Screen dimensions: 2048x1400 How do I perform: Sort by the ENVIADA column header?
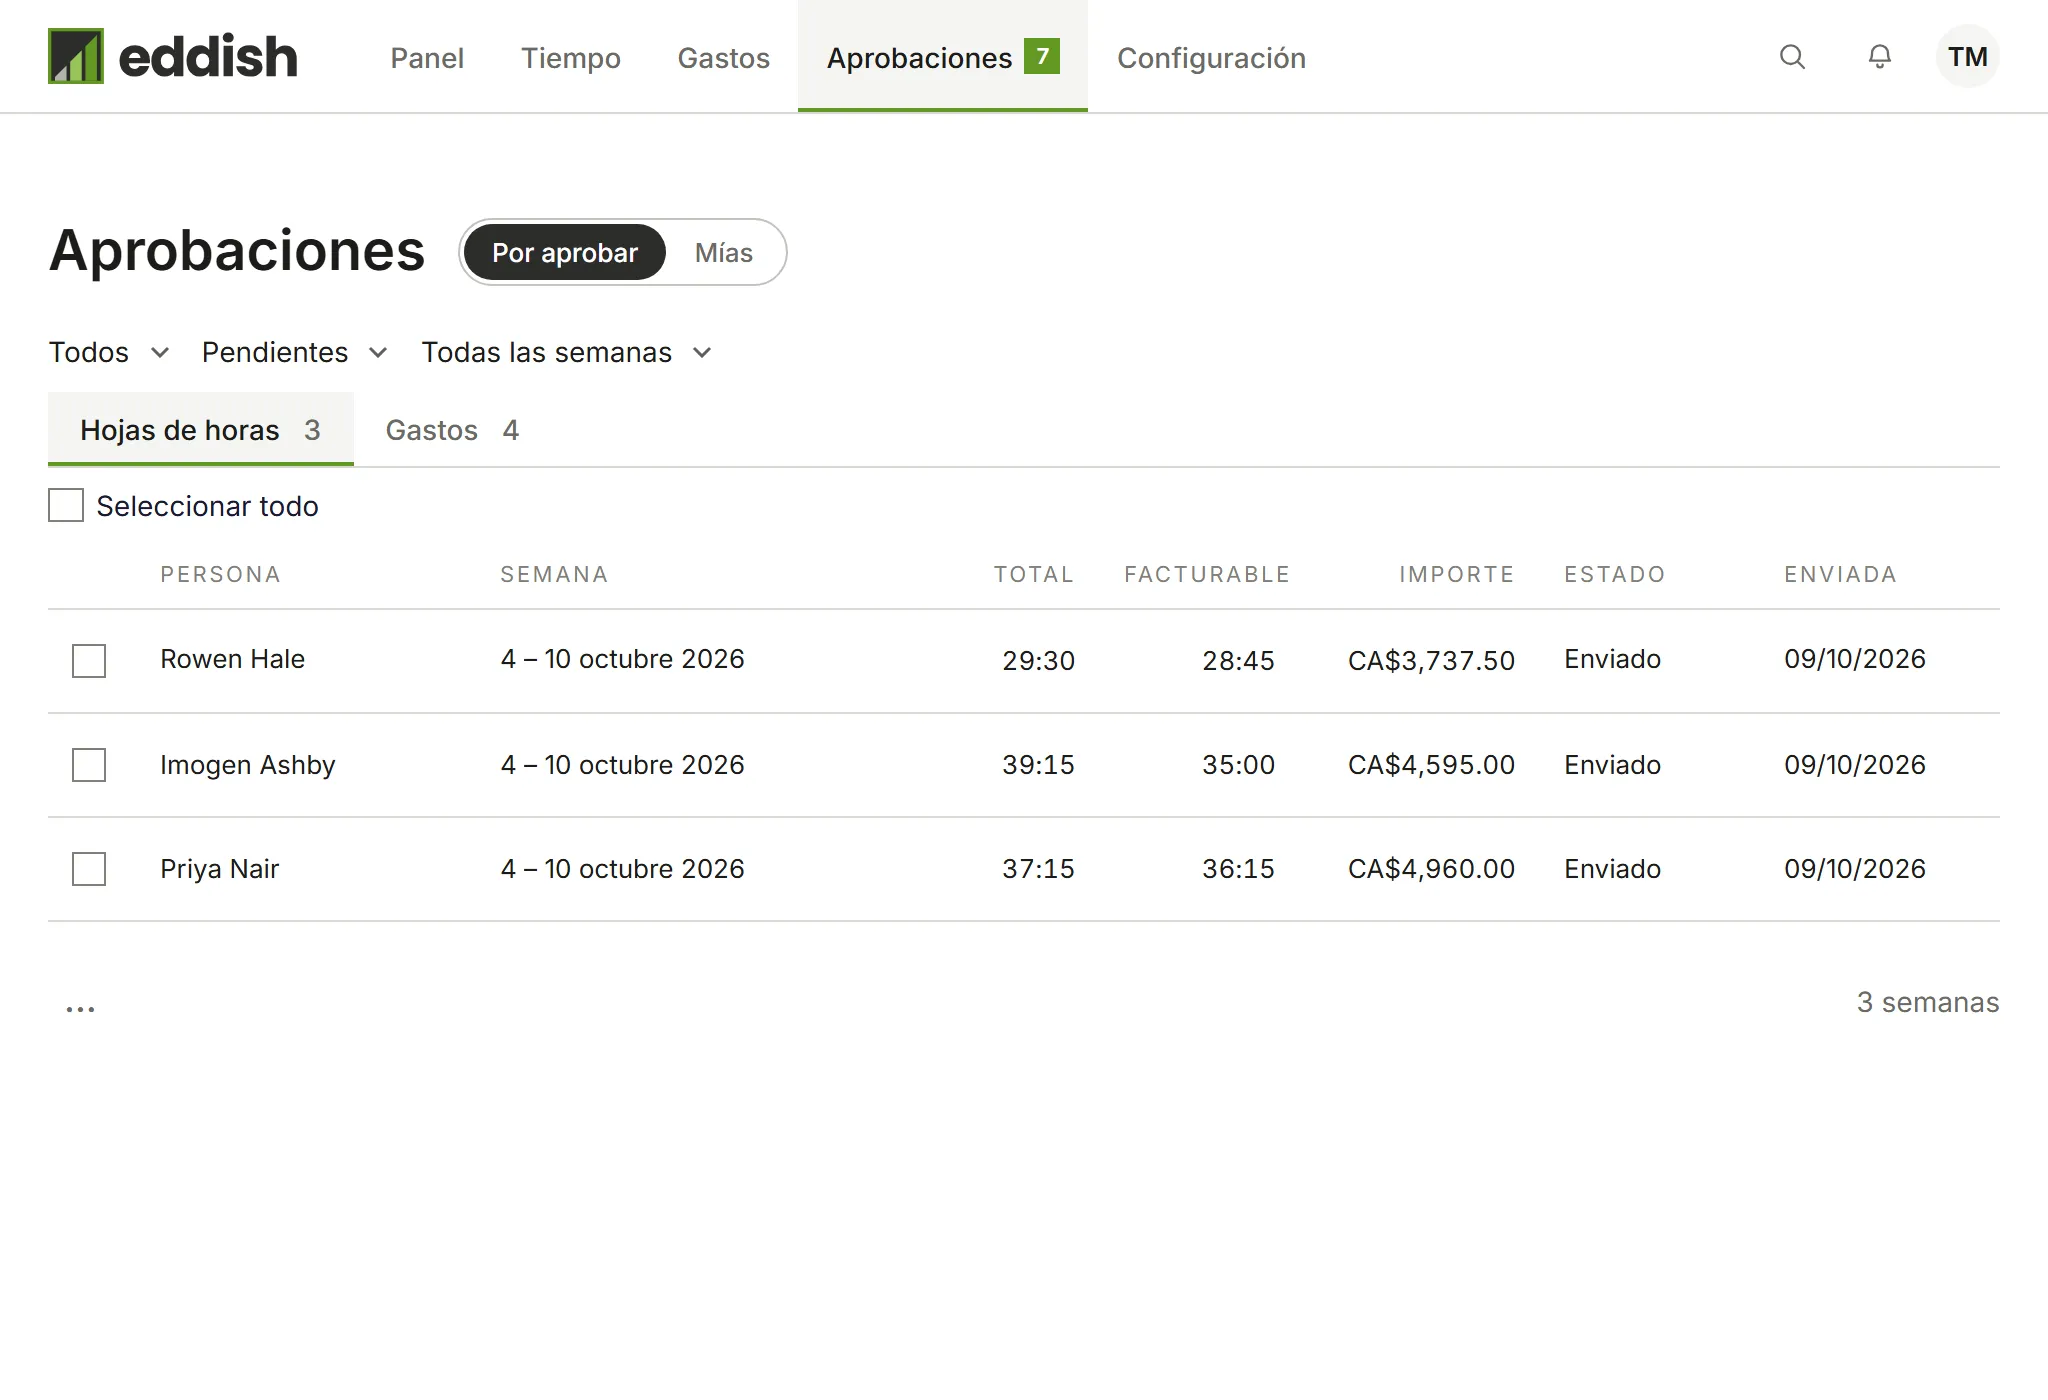click(1841, 574)
